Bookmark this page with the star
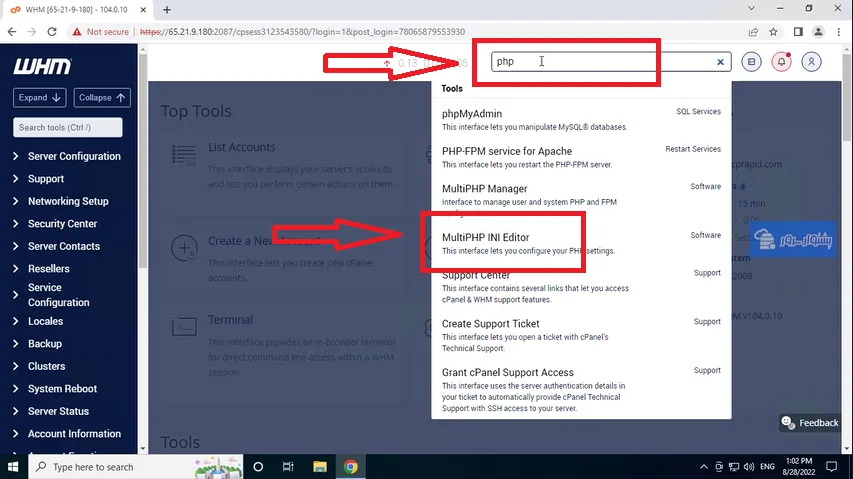 point(773,32)
